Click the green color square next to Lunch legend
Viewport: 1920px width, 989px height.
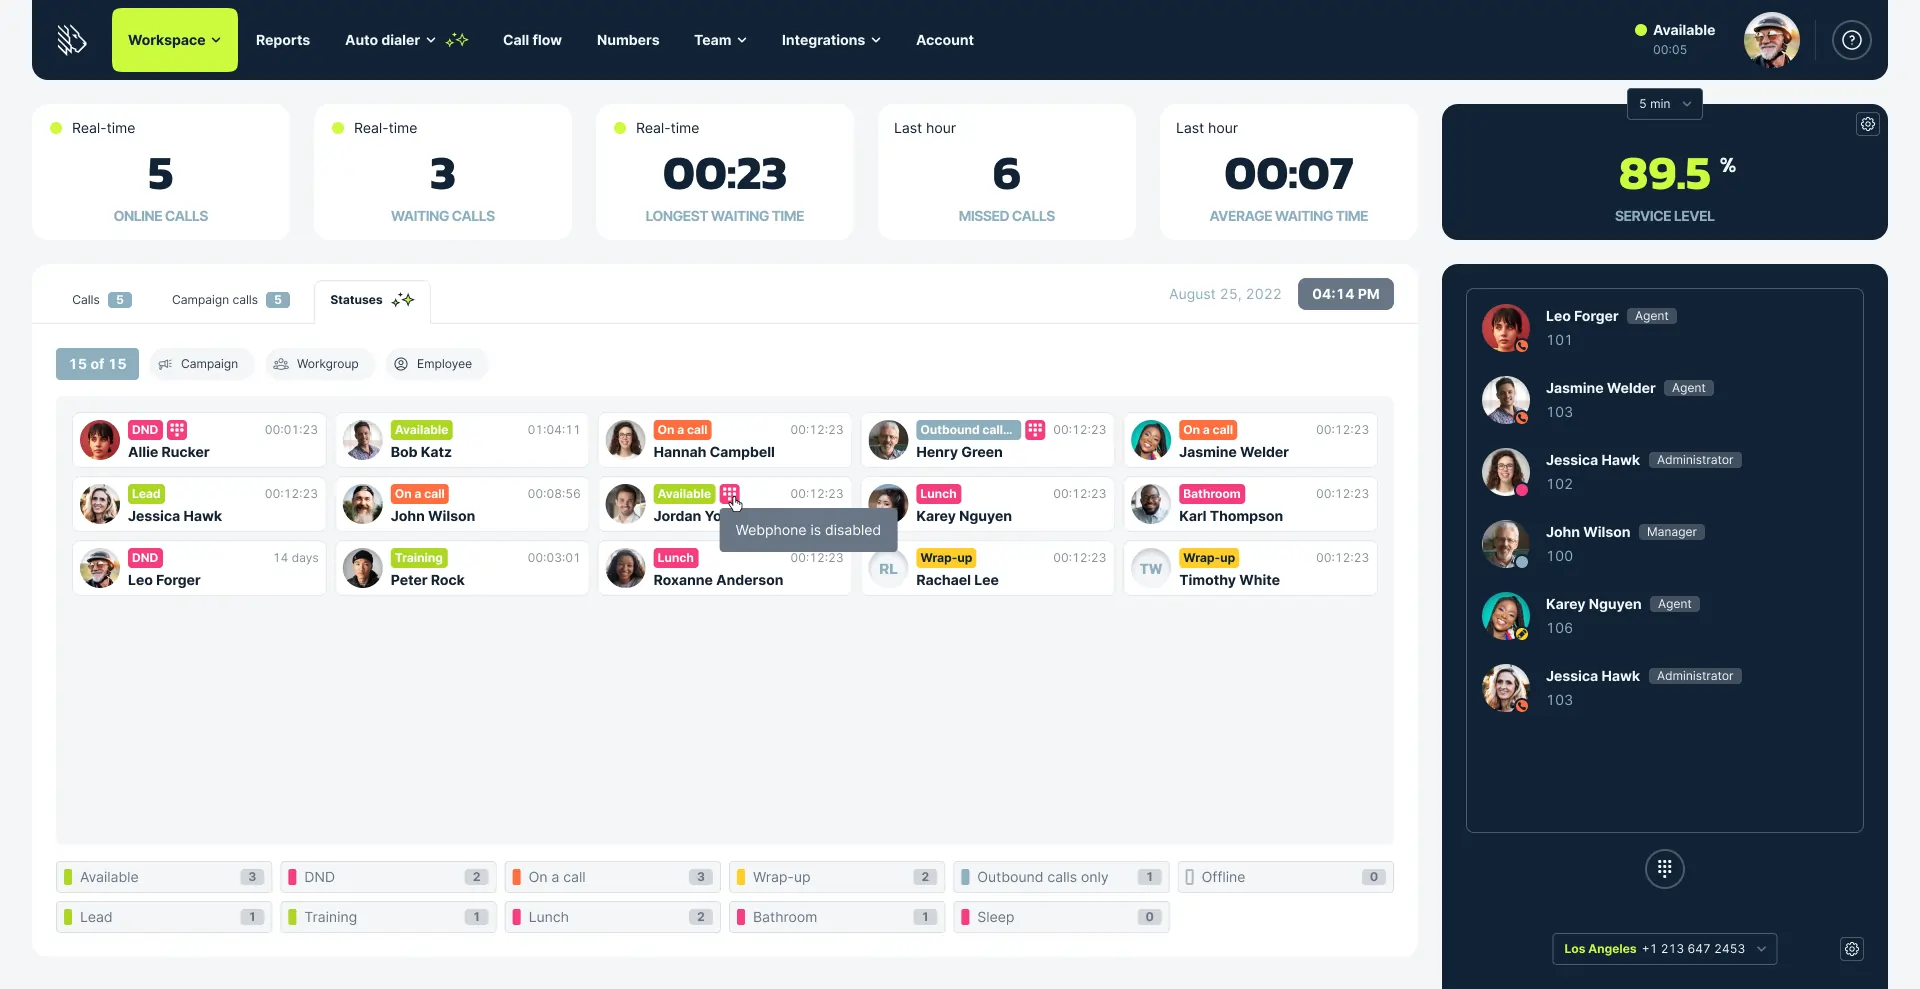pos(518,917)
